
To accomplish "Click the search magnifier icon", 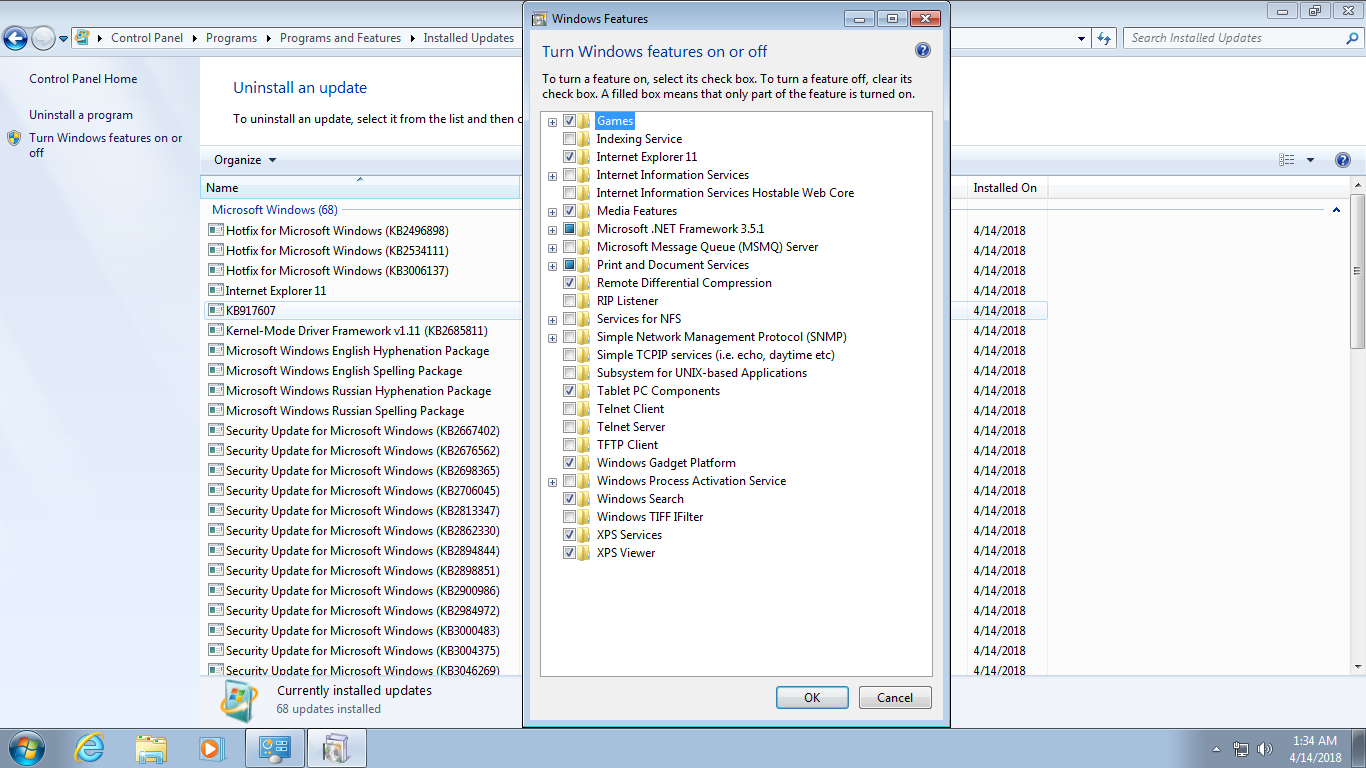I will click(x=1351, y=38).
